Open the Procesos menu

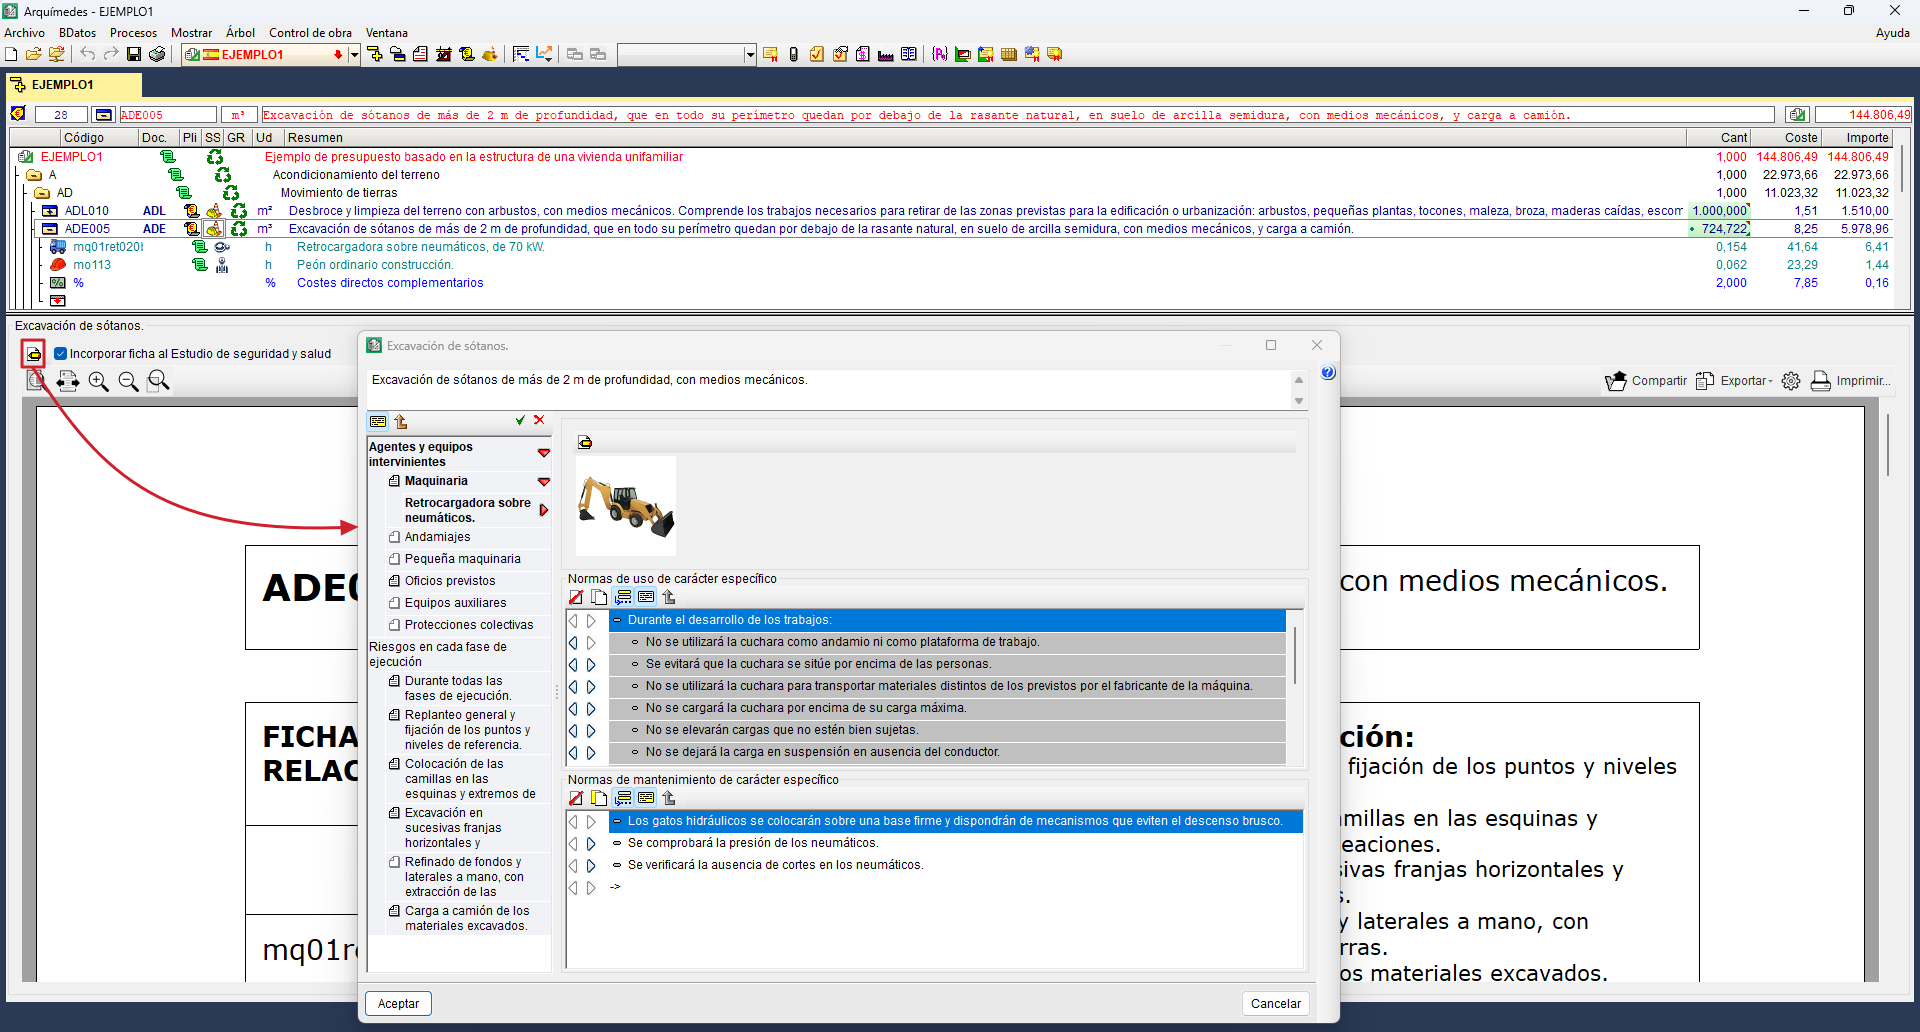pyautogui.click(x=133, y=33)
